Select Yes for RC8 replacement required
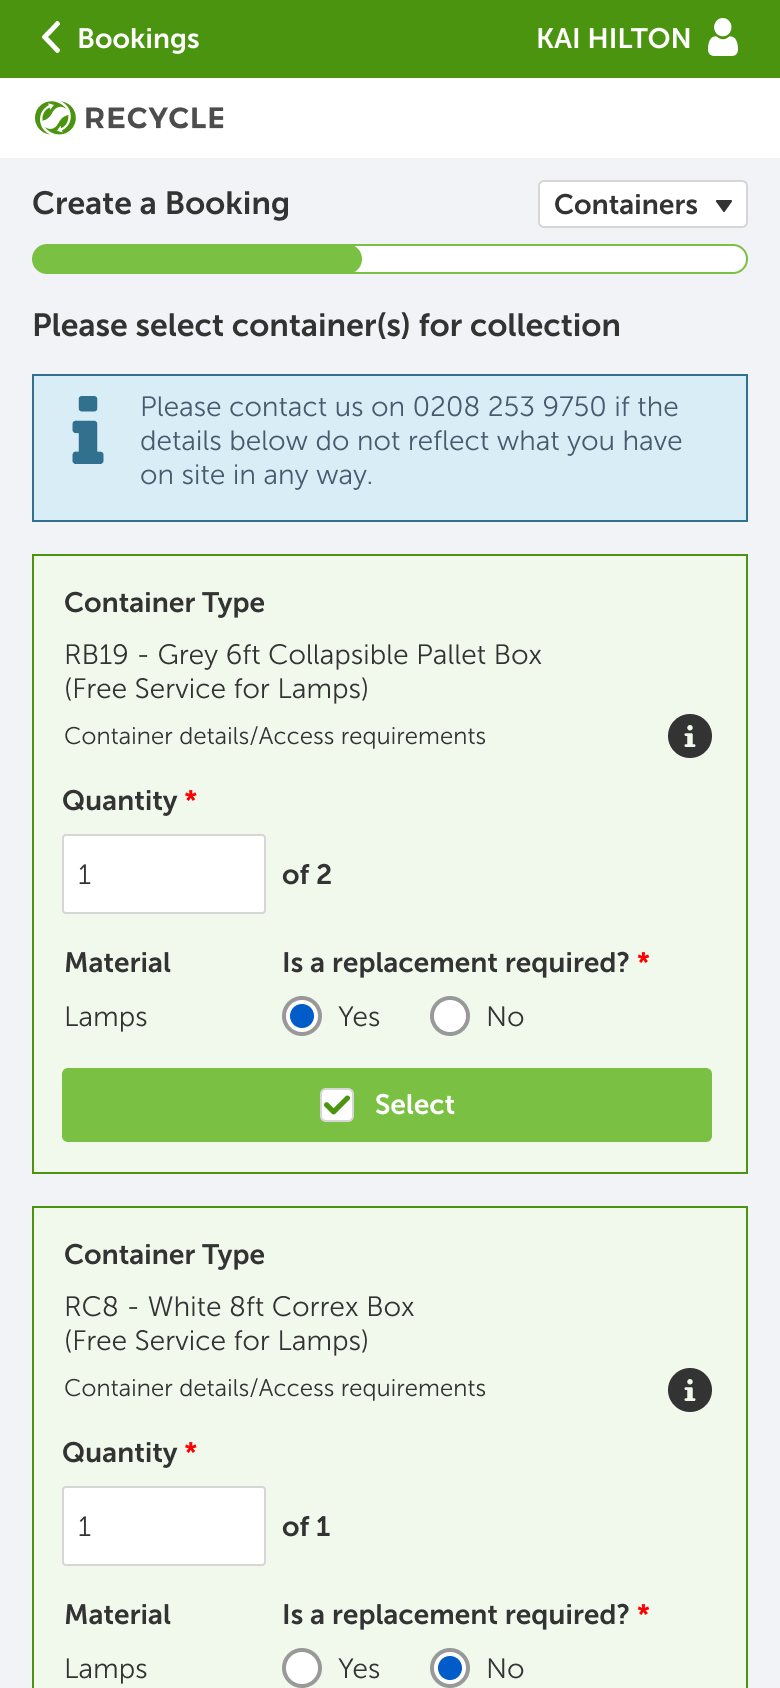 click(302, 1668)
